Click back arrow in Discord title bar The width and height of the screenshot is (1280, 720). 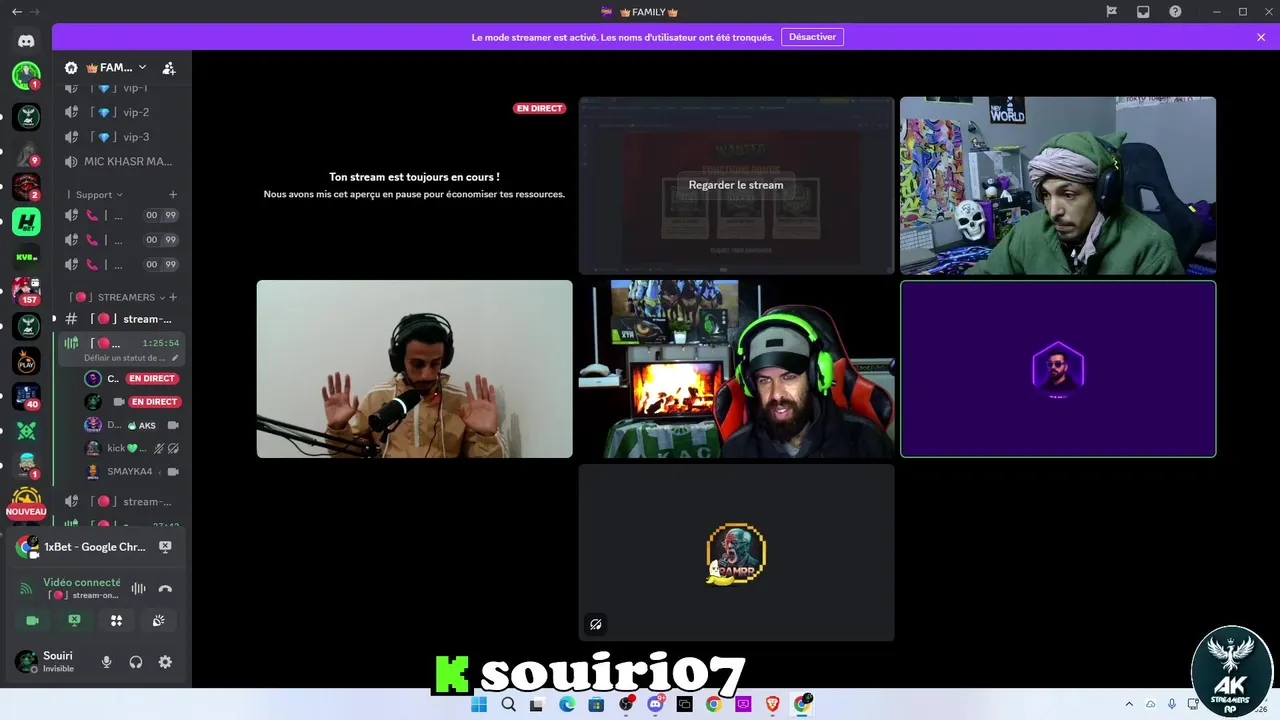click(16, 12)
